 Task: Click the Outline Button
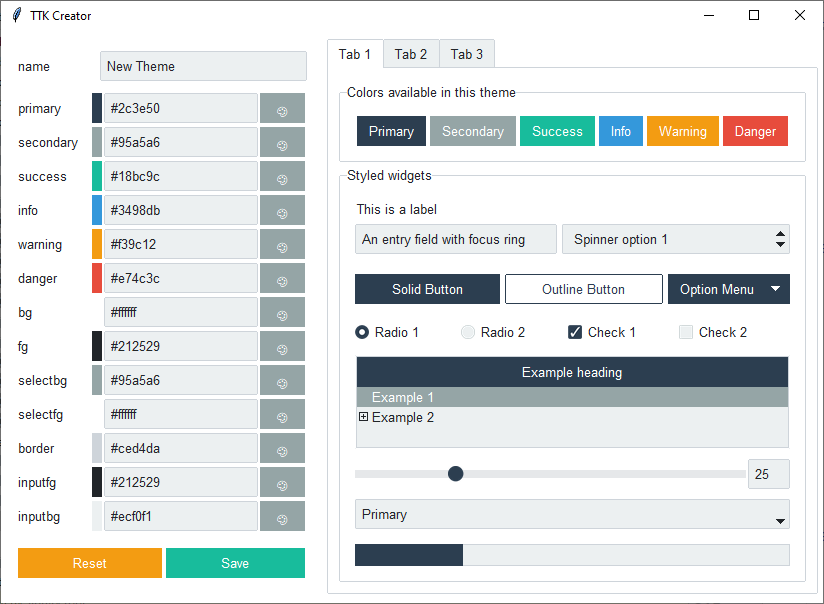coord(584,289)
